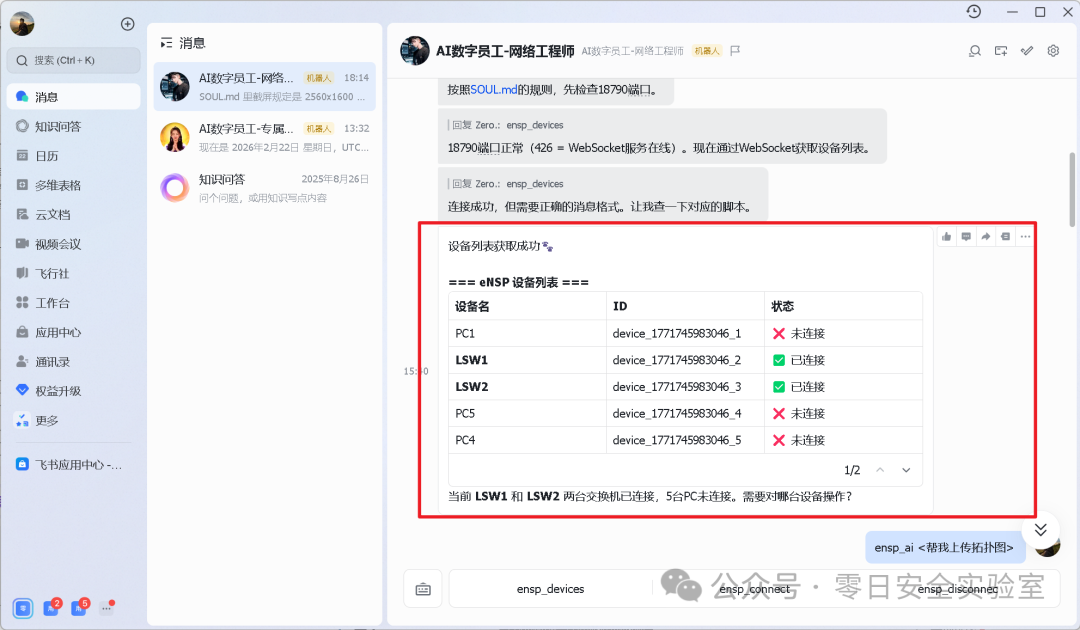Open more message actions via the ellipsis
This screenshot has height=630, width=1080.
point(1025,236)
